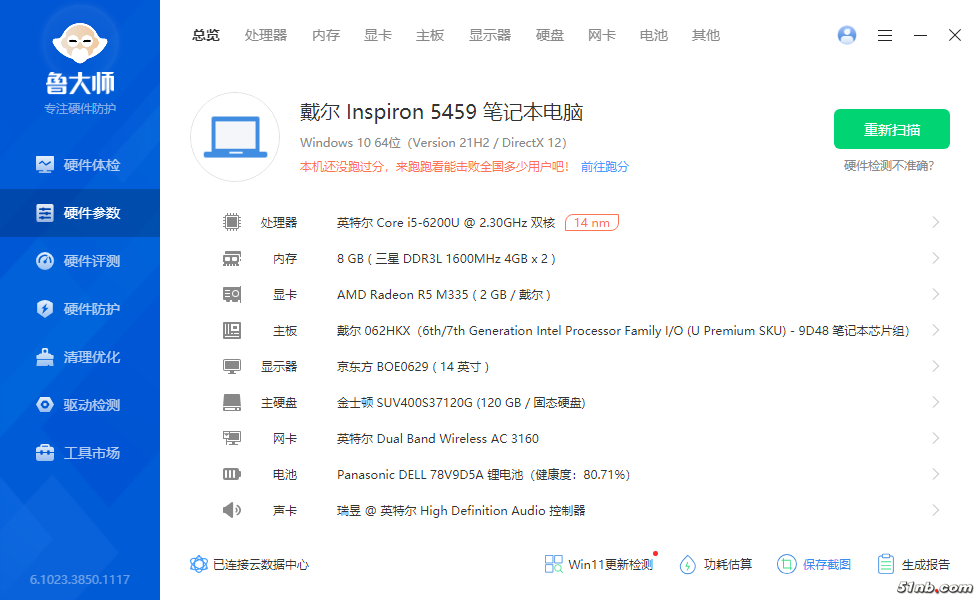This screenshot has height=600, width=980.
Task: Open the hamburger menu icon
Action: tap(885, 35)
